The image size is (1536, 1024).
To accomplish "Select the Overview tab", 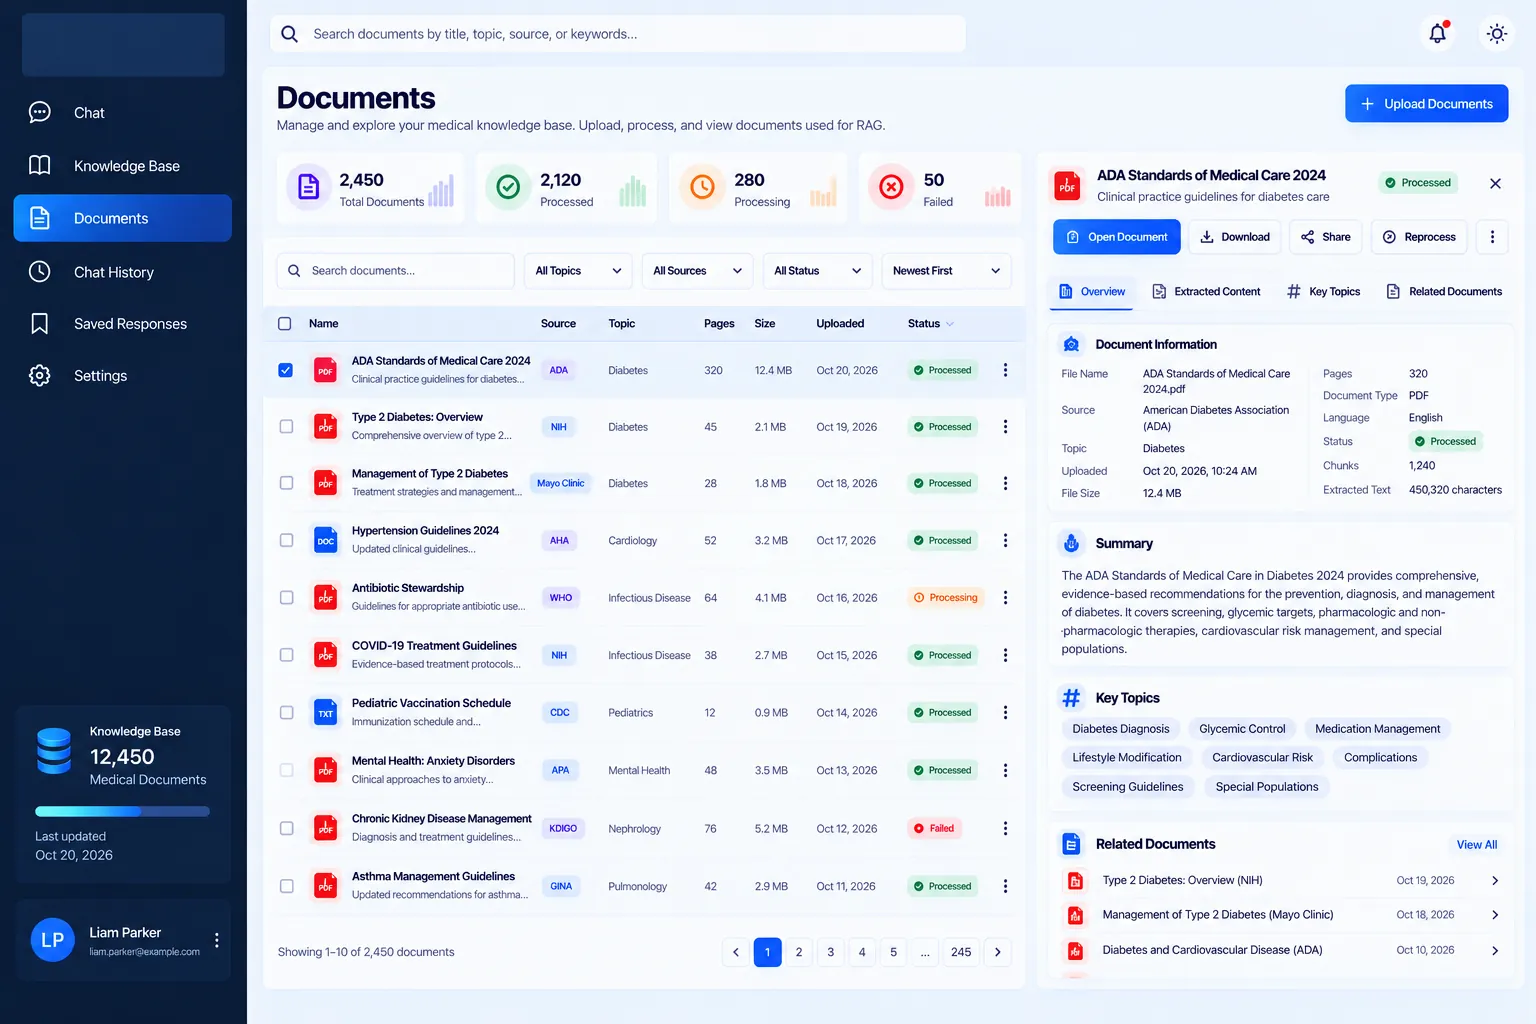I will [x=1092, y=292].
